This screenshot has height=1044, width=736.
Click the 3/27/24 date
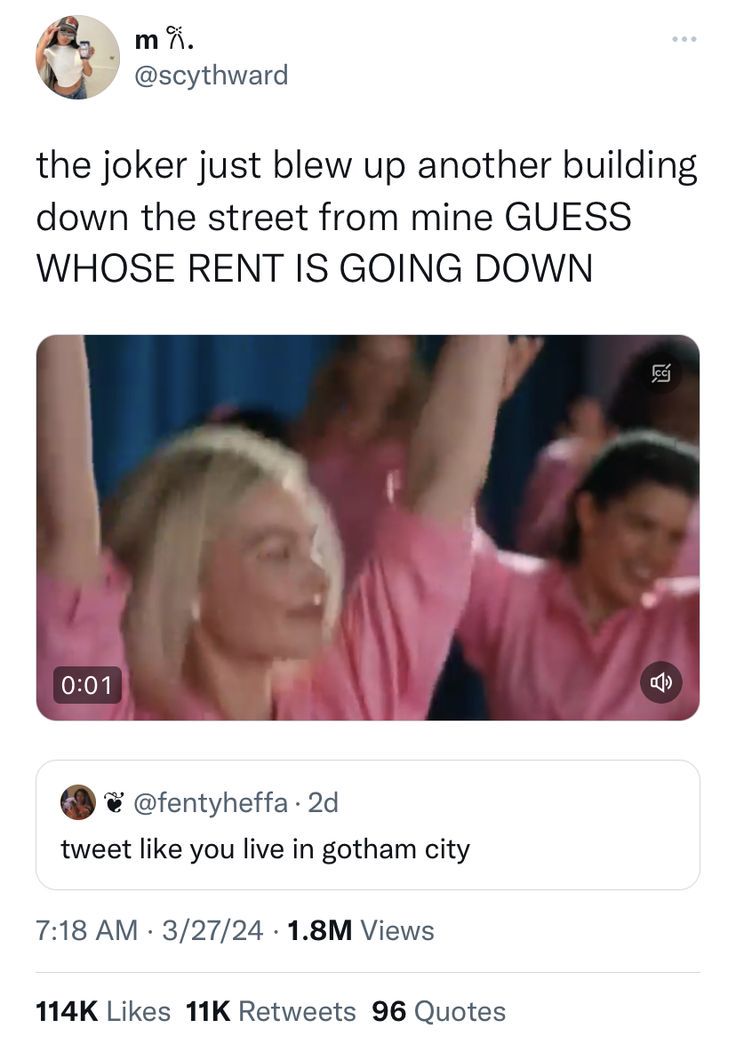(212, 930)
